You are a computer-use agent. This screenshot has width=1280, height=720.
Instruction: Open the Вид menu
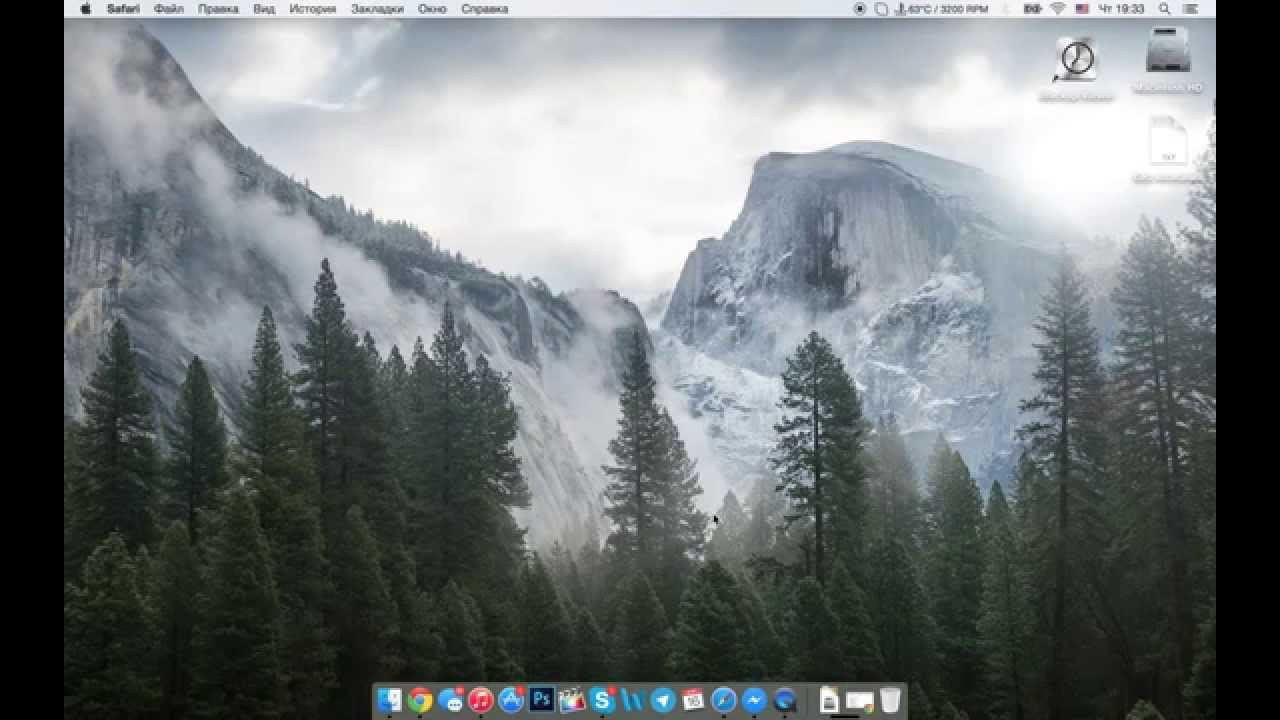pyautogui.click(x=264, y=8)
